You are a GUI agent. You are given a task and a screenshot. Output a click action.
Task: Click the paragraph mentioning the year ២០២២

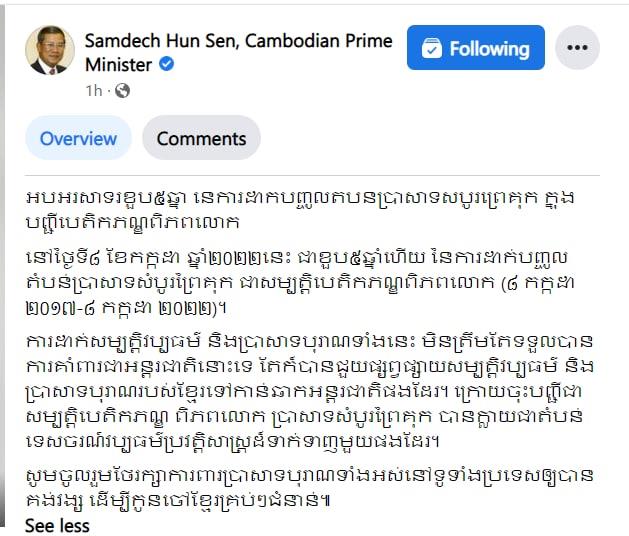(299, 283)
